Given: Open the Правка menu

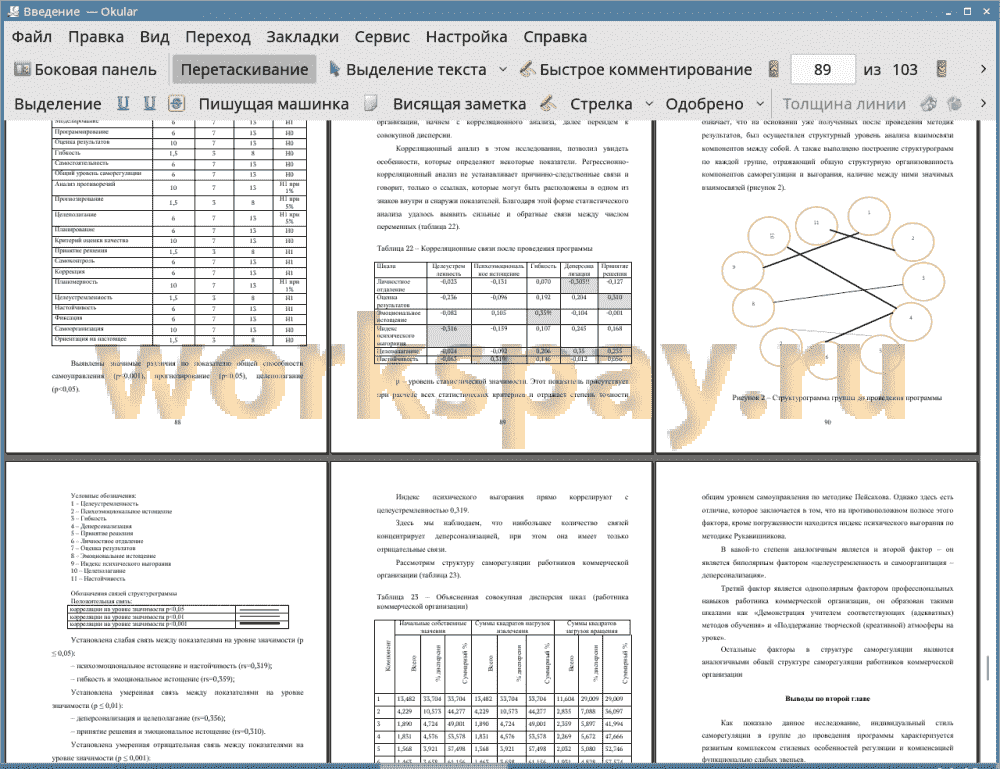Looking at the screenshot, I should [96, 37].
